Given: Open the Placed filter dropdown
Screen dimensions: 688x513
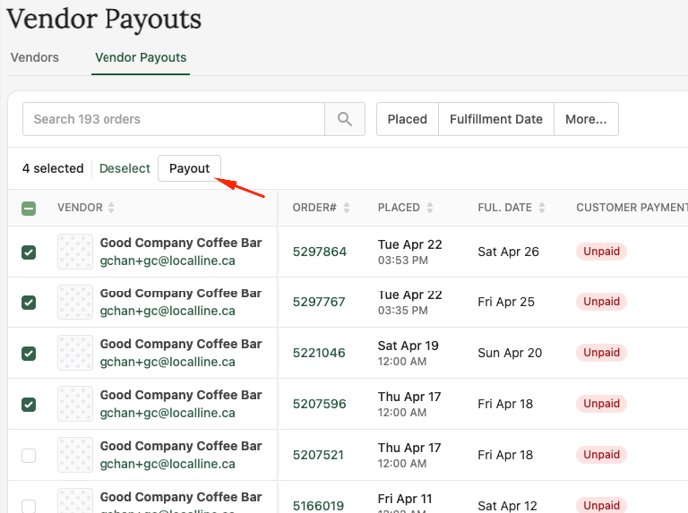Looking at the screenshot, I should (x=407, y=119).
